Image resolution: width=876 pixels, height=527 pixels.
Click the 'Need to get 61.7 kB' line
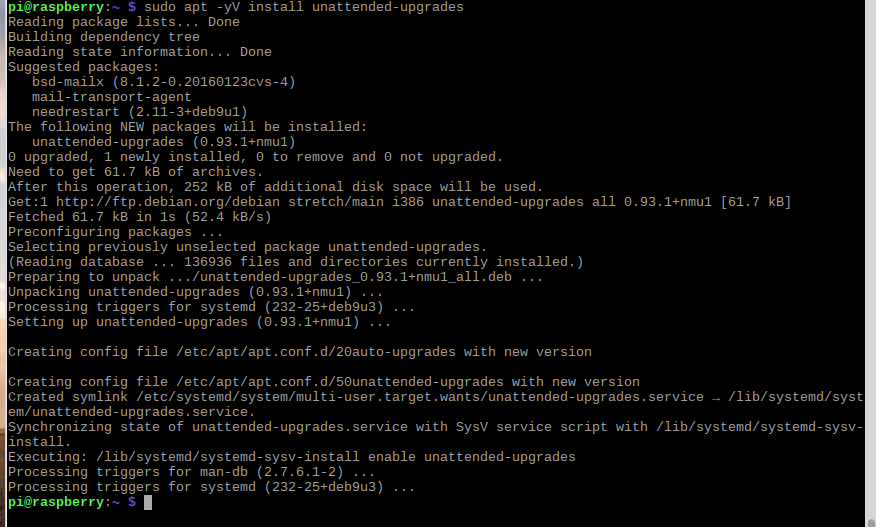pyautogui.click(x=135, y=172)
